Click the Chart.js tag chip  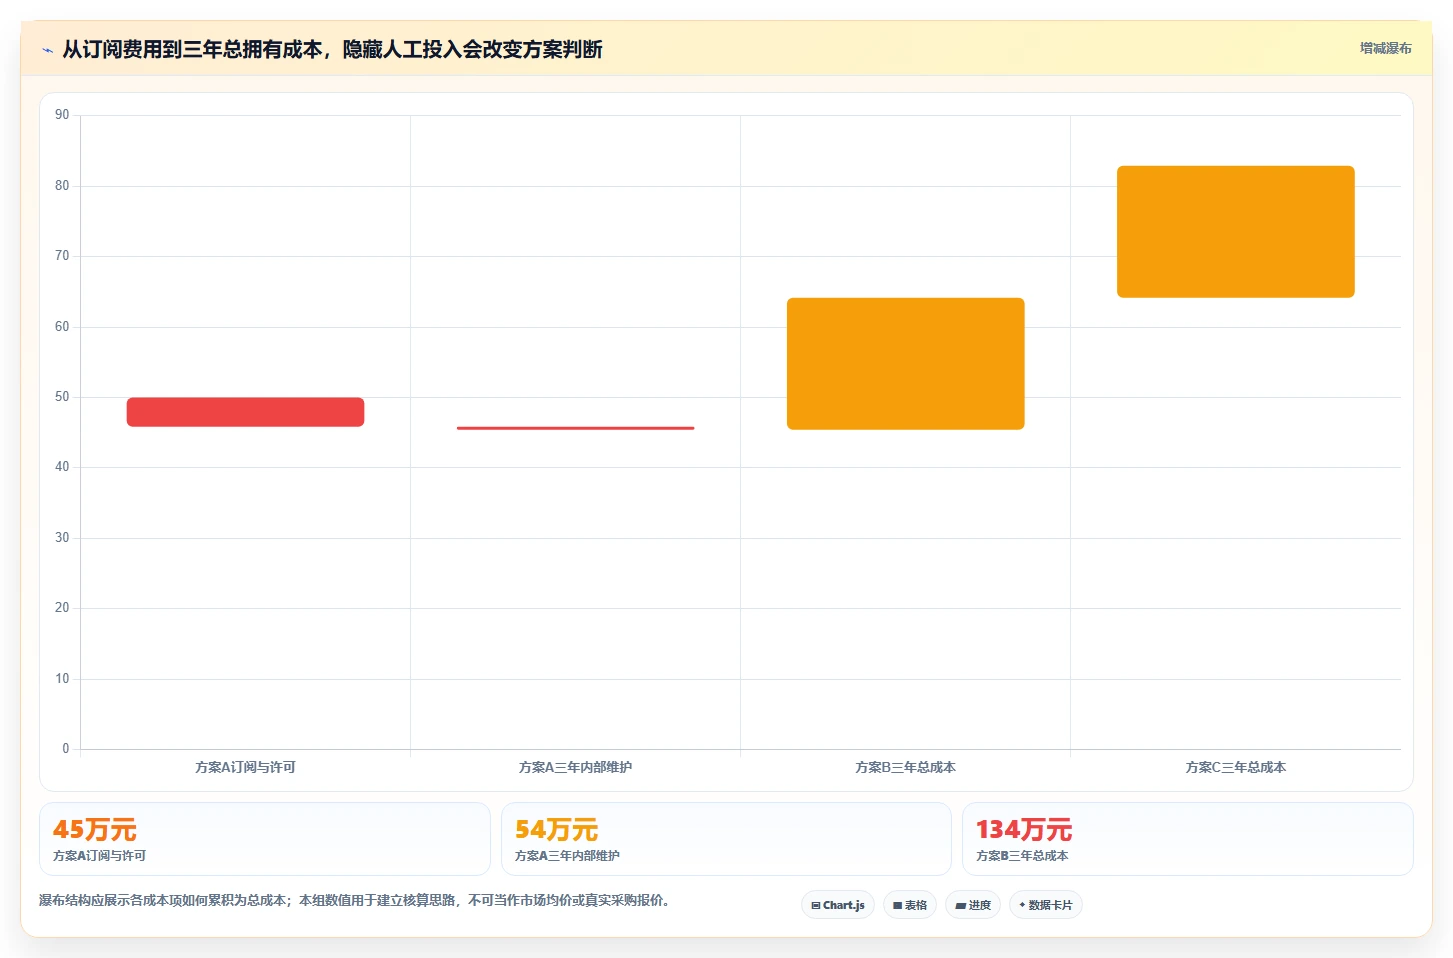point(838,905)
